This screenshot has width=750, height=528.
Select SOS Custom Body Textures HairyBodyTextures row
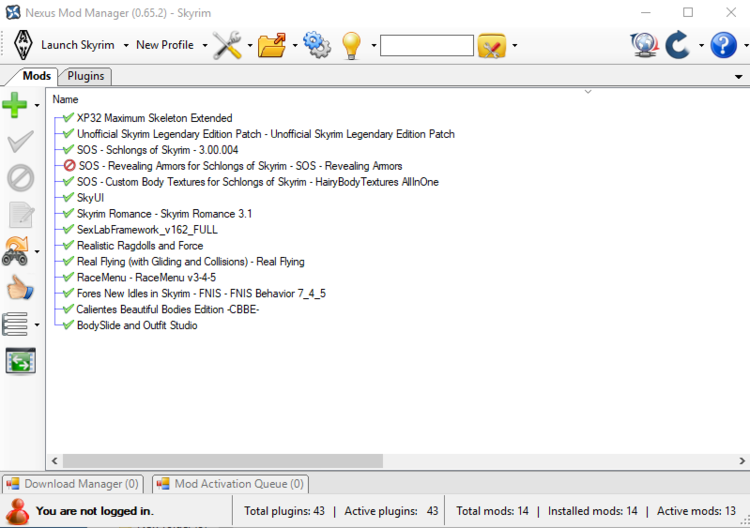(x=257, y=182)
